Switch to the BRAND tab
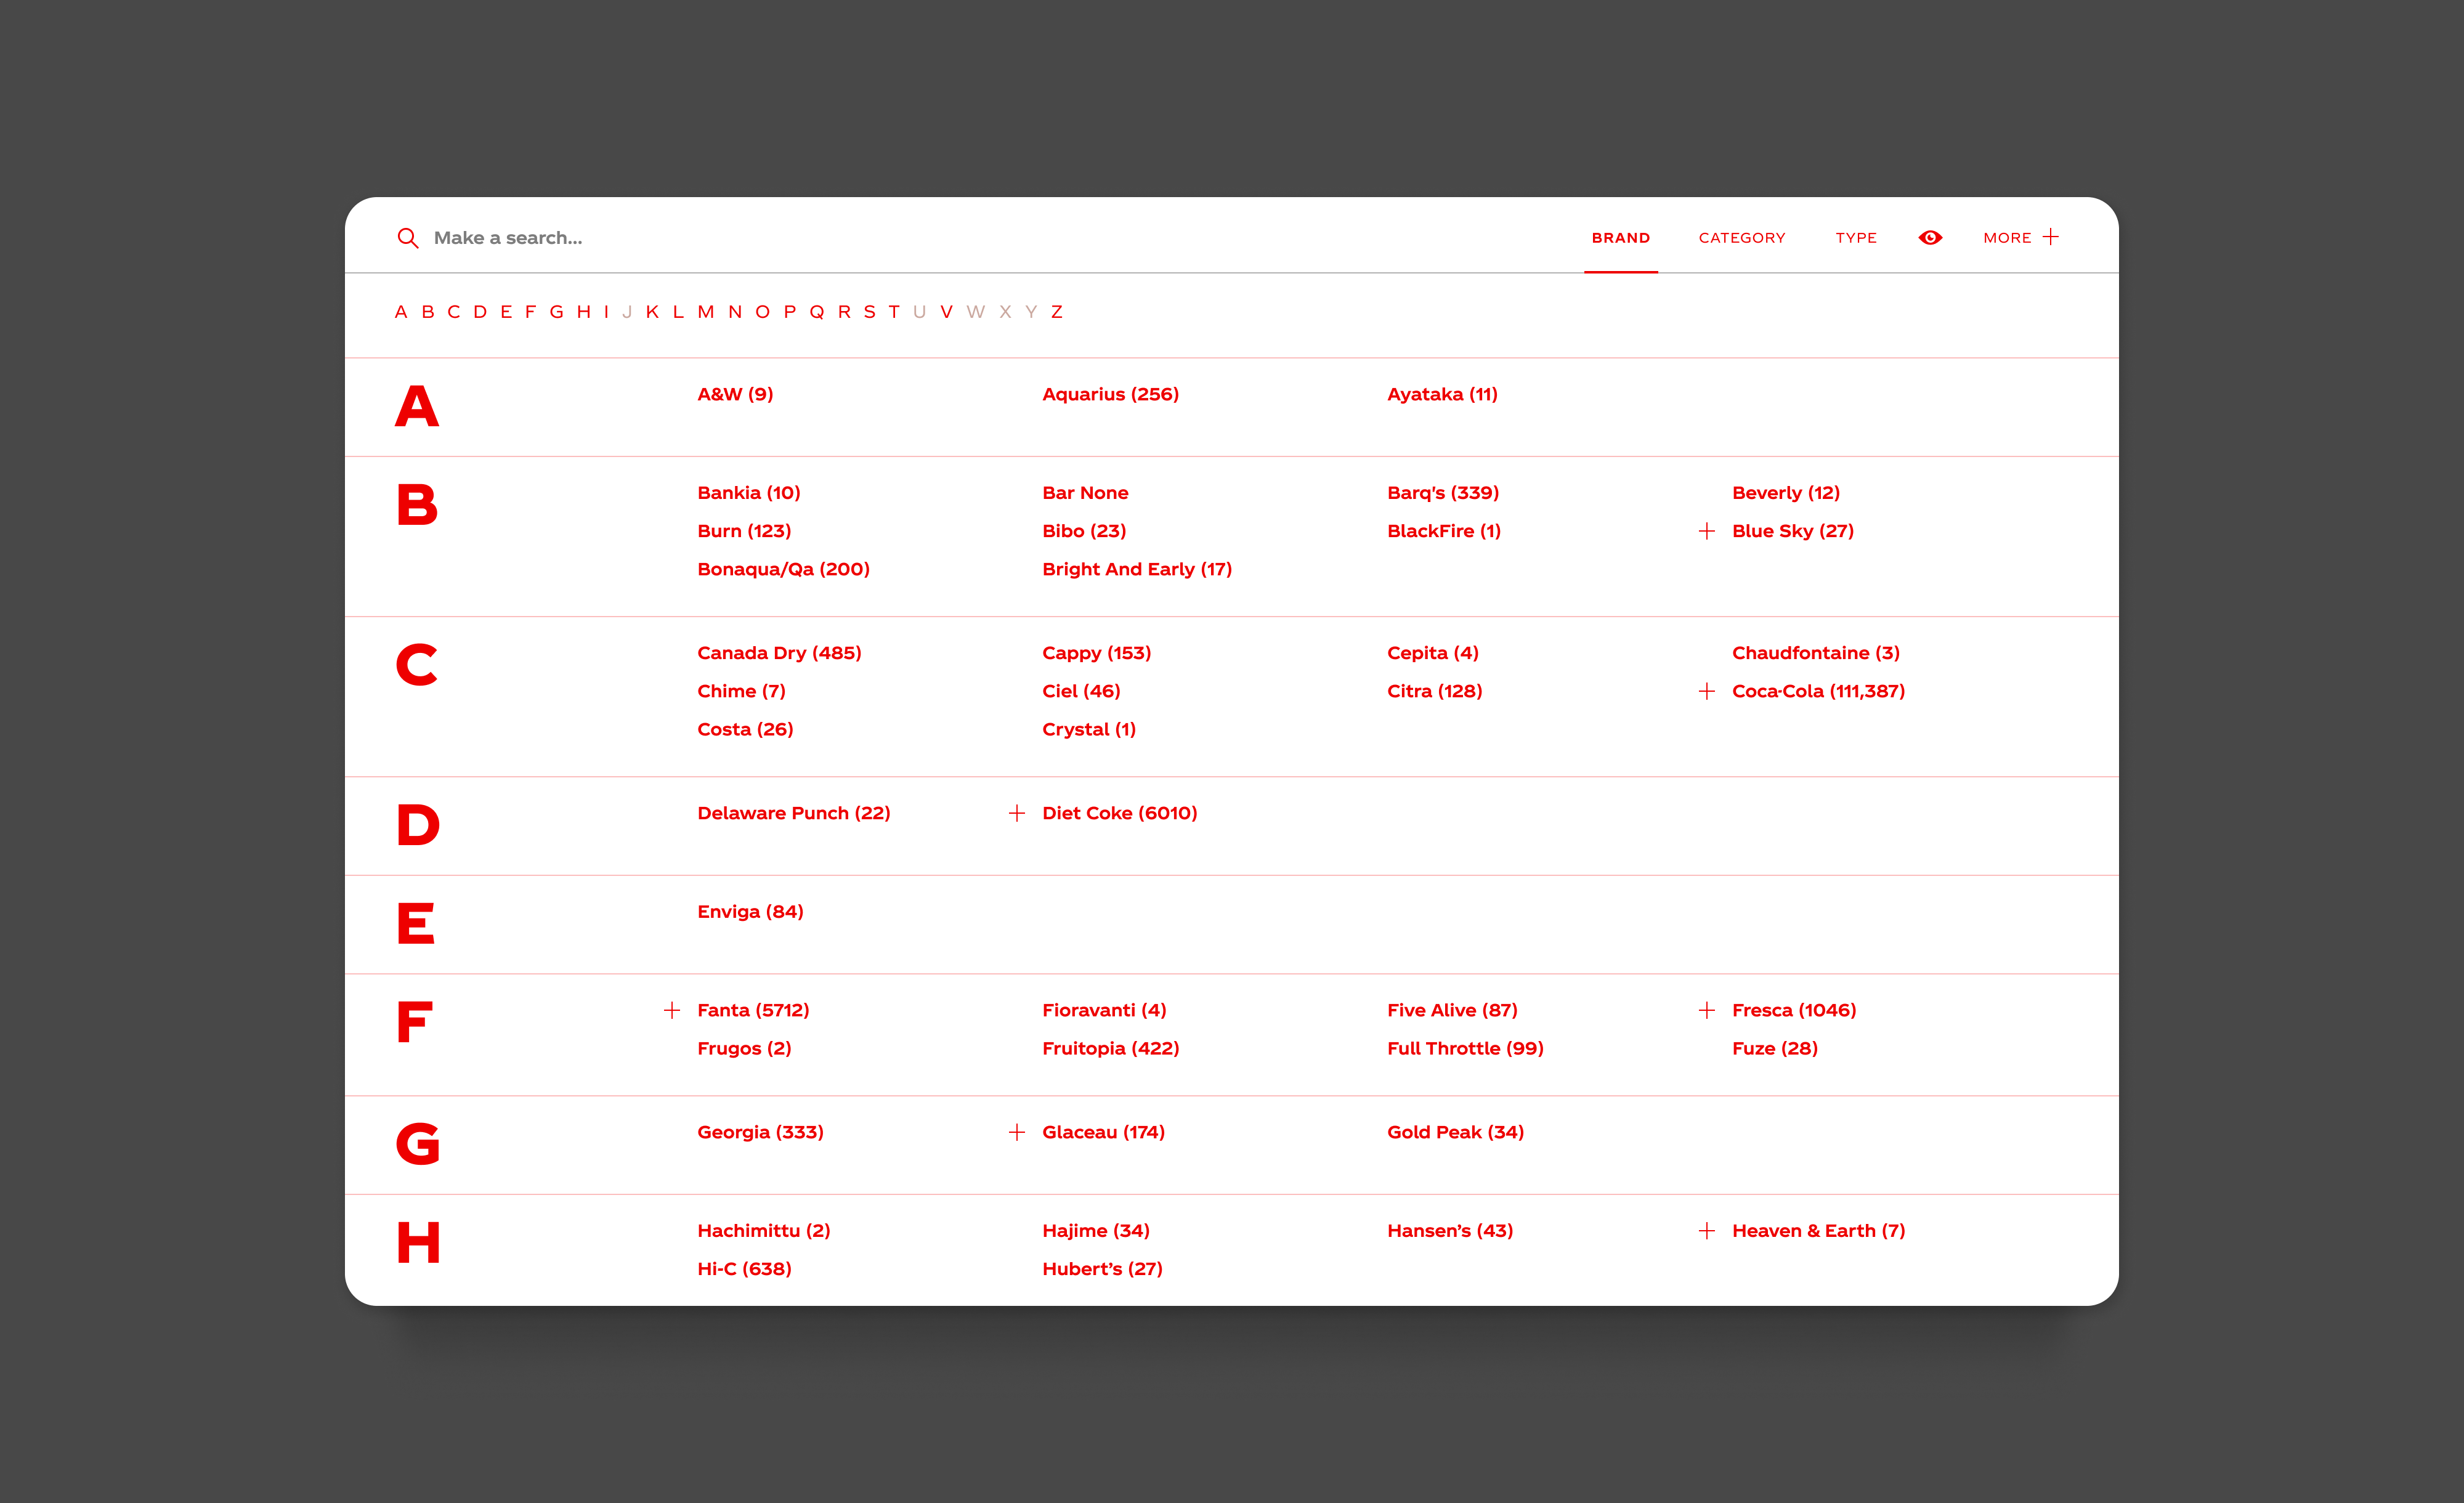This screenshot has width=2464, height=1503. click(x=1621, y=238)
